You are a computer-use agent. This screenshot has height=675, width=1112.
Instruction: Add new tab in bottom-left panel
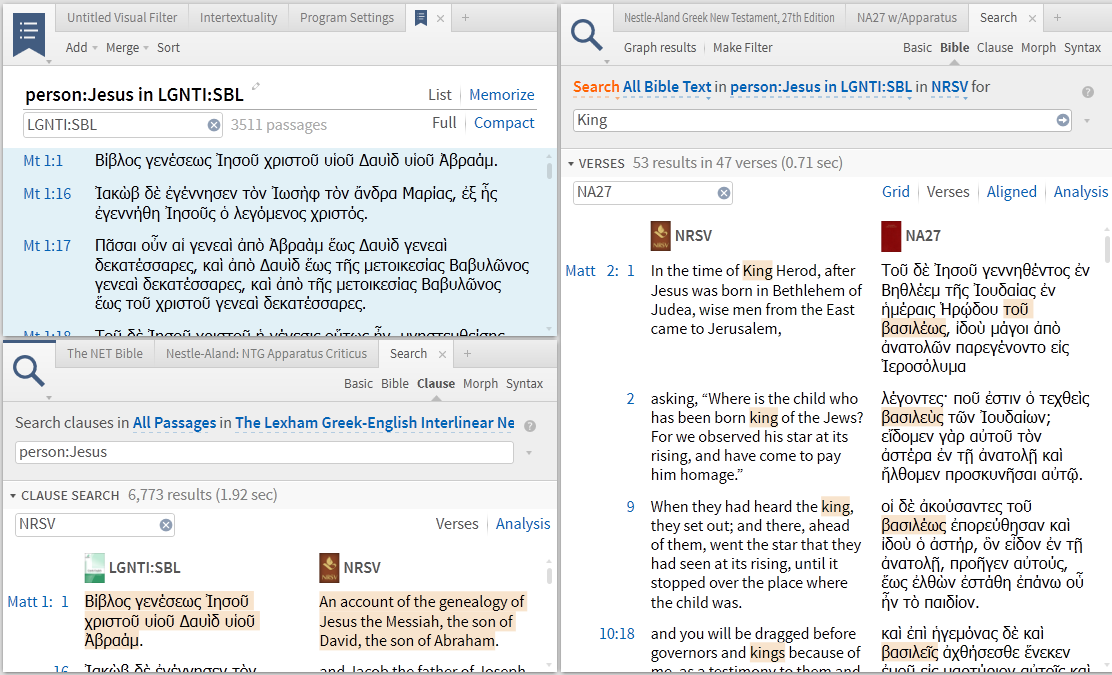pyautogui.click(x=467, y=353)
